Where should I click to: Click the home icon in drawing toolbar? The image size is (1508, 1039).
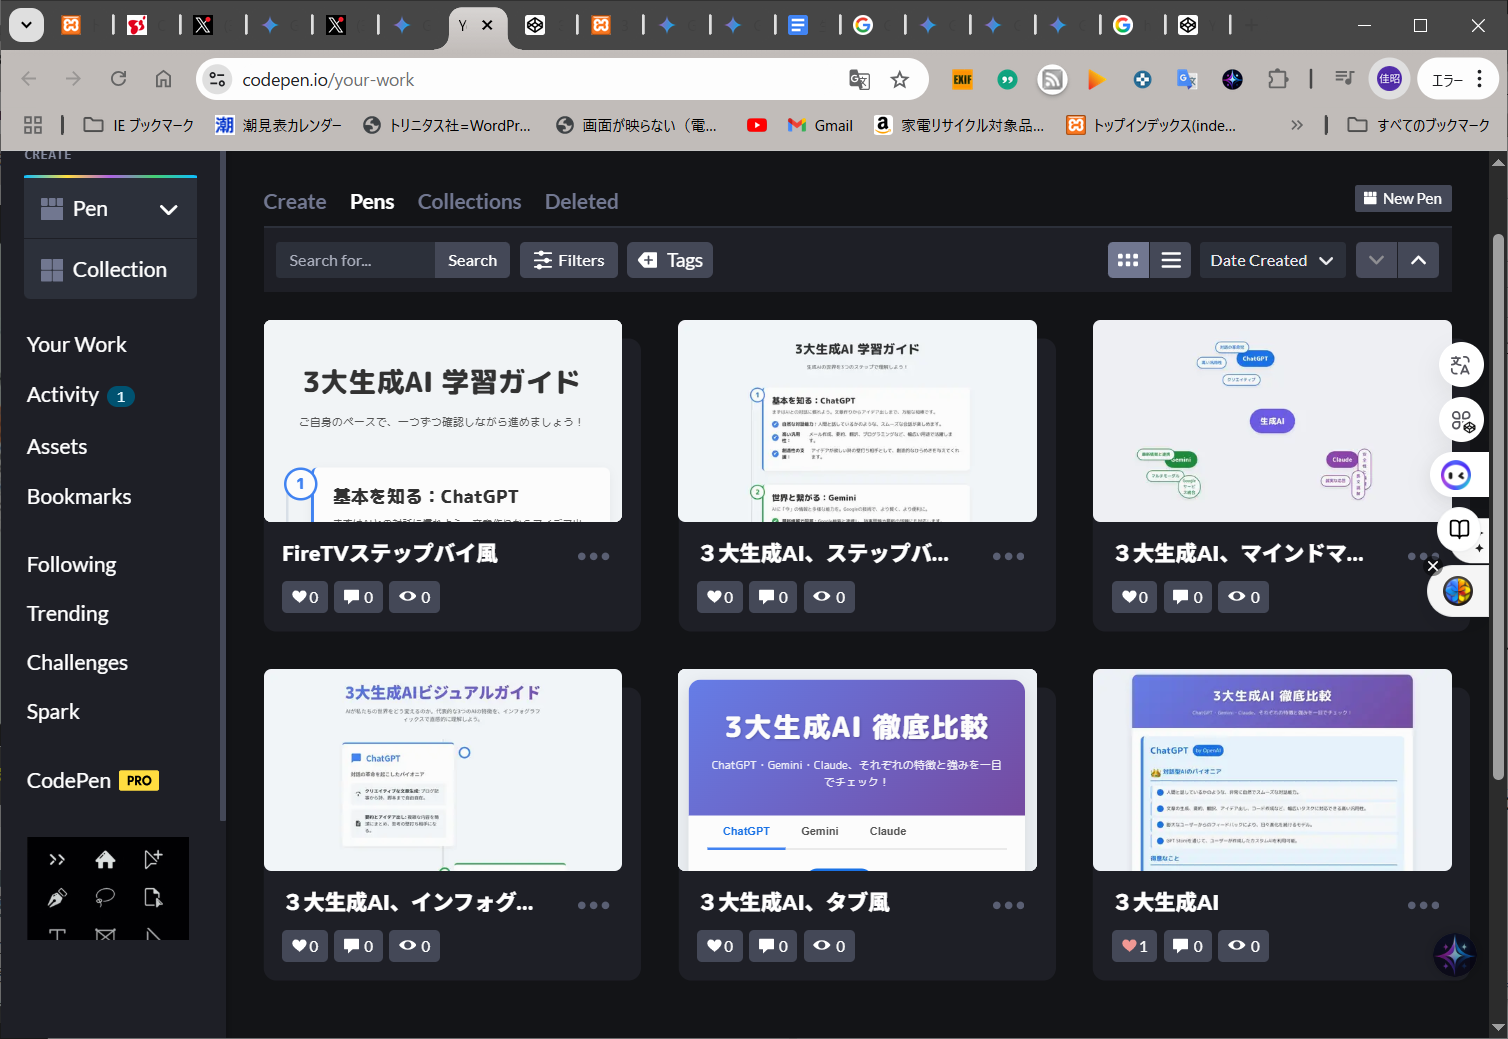[x=105, y=859]
